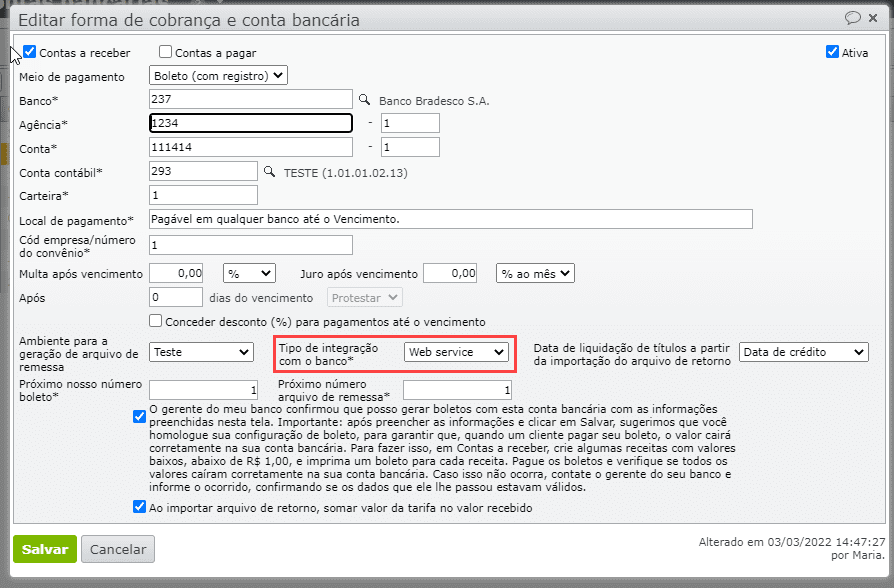Focus the Próximo nosso número boleto field

tap(202, 388)
